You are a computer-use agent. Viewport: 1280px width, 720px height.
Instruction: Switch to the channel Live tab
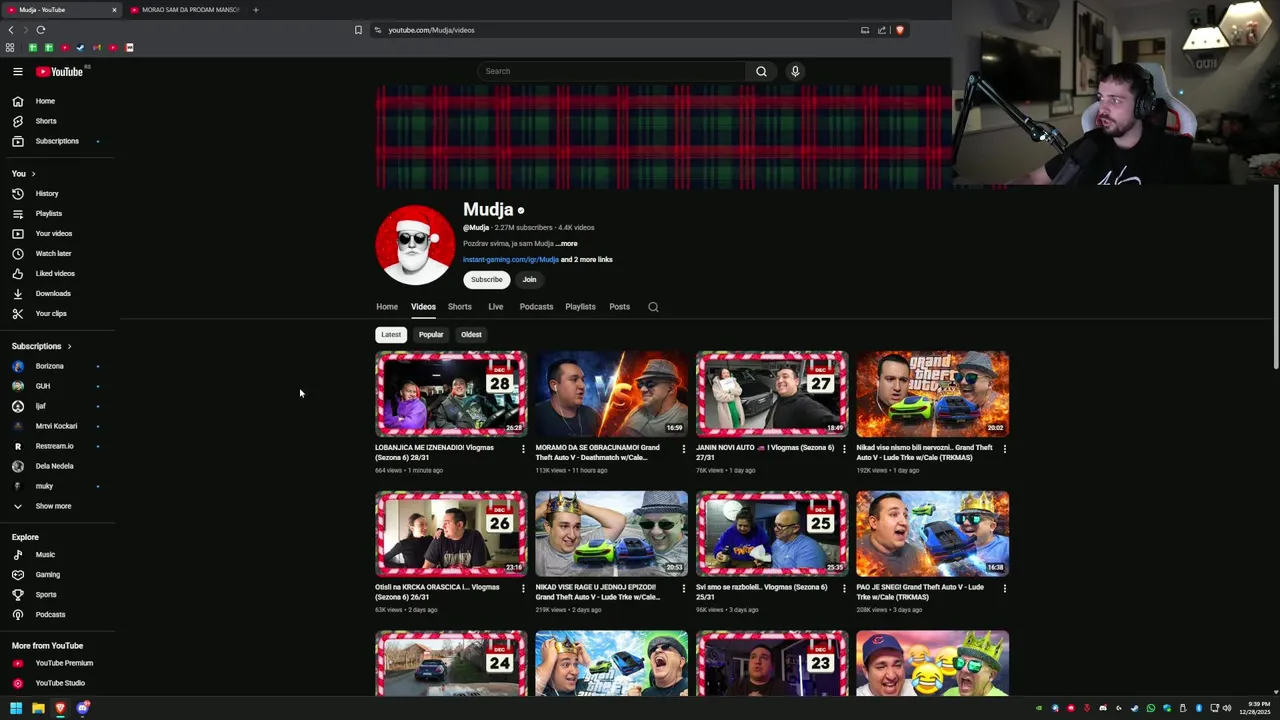496,307
